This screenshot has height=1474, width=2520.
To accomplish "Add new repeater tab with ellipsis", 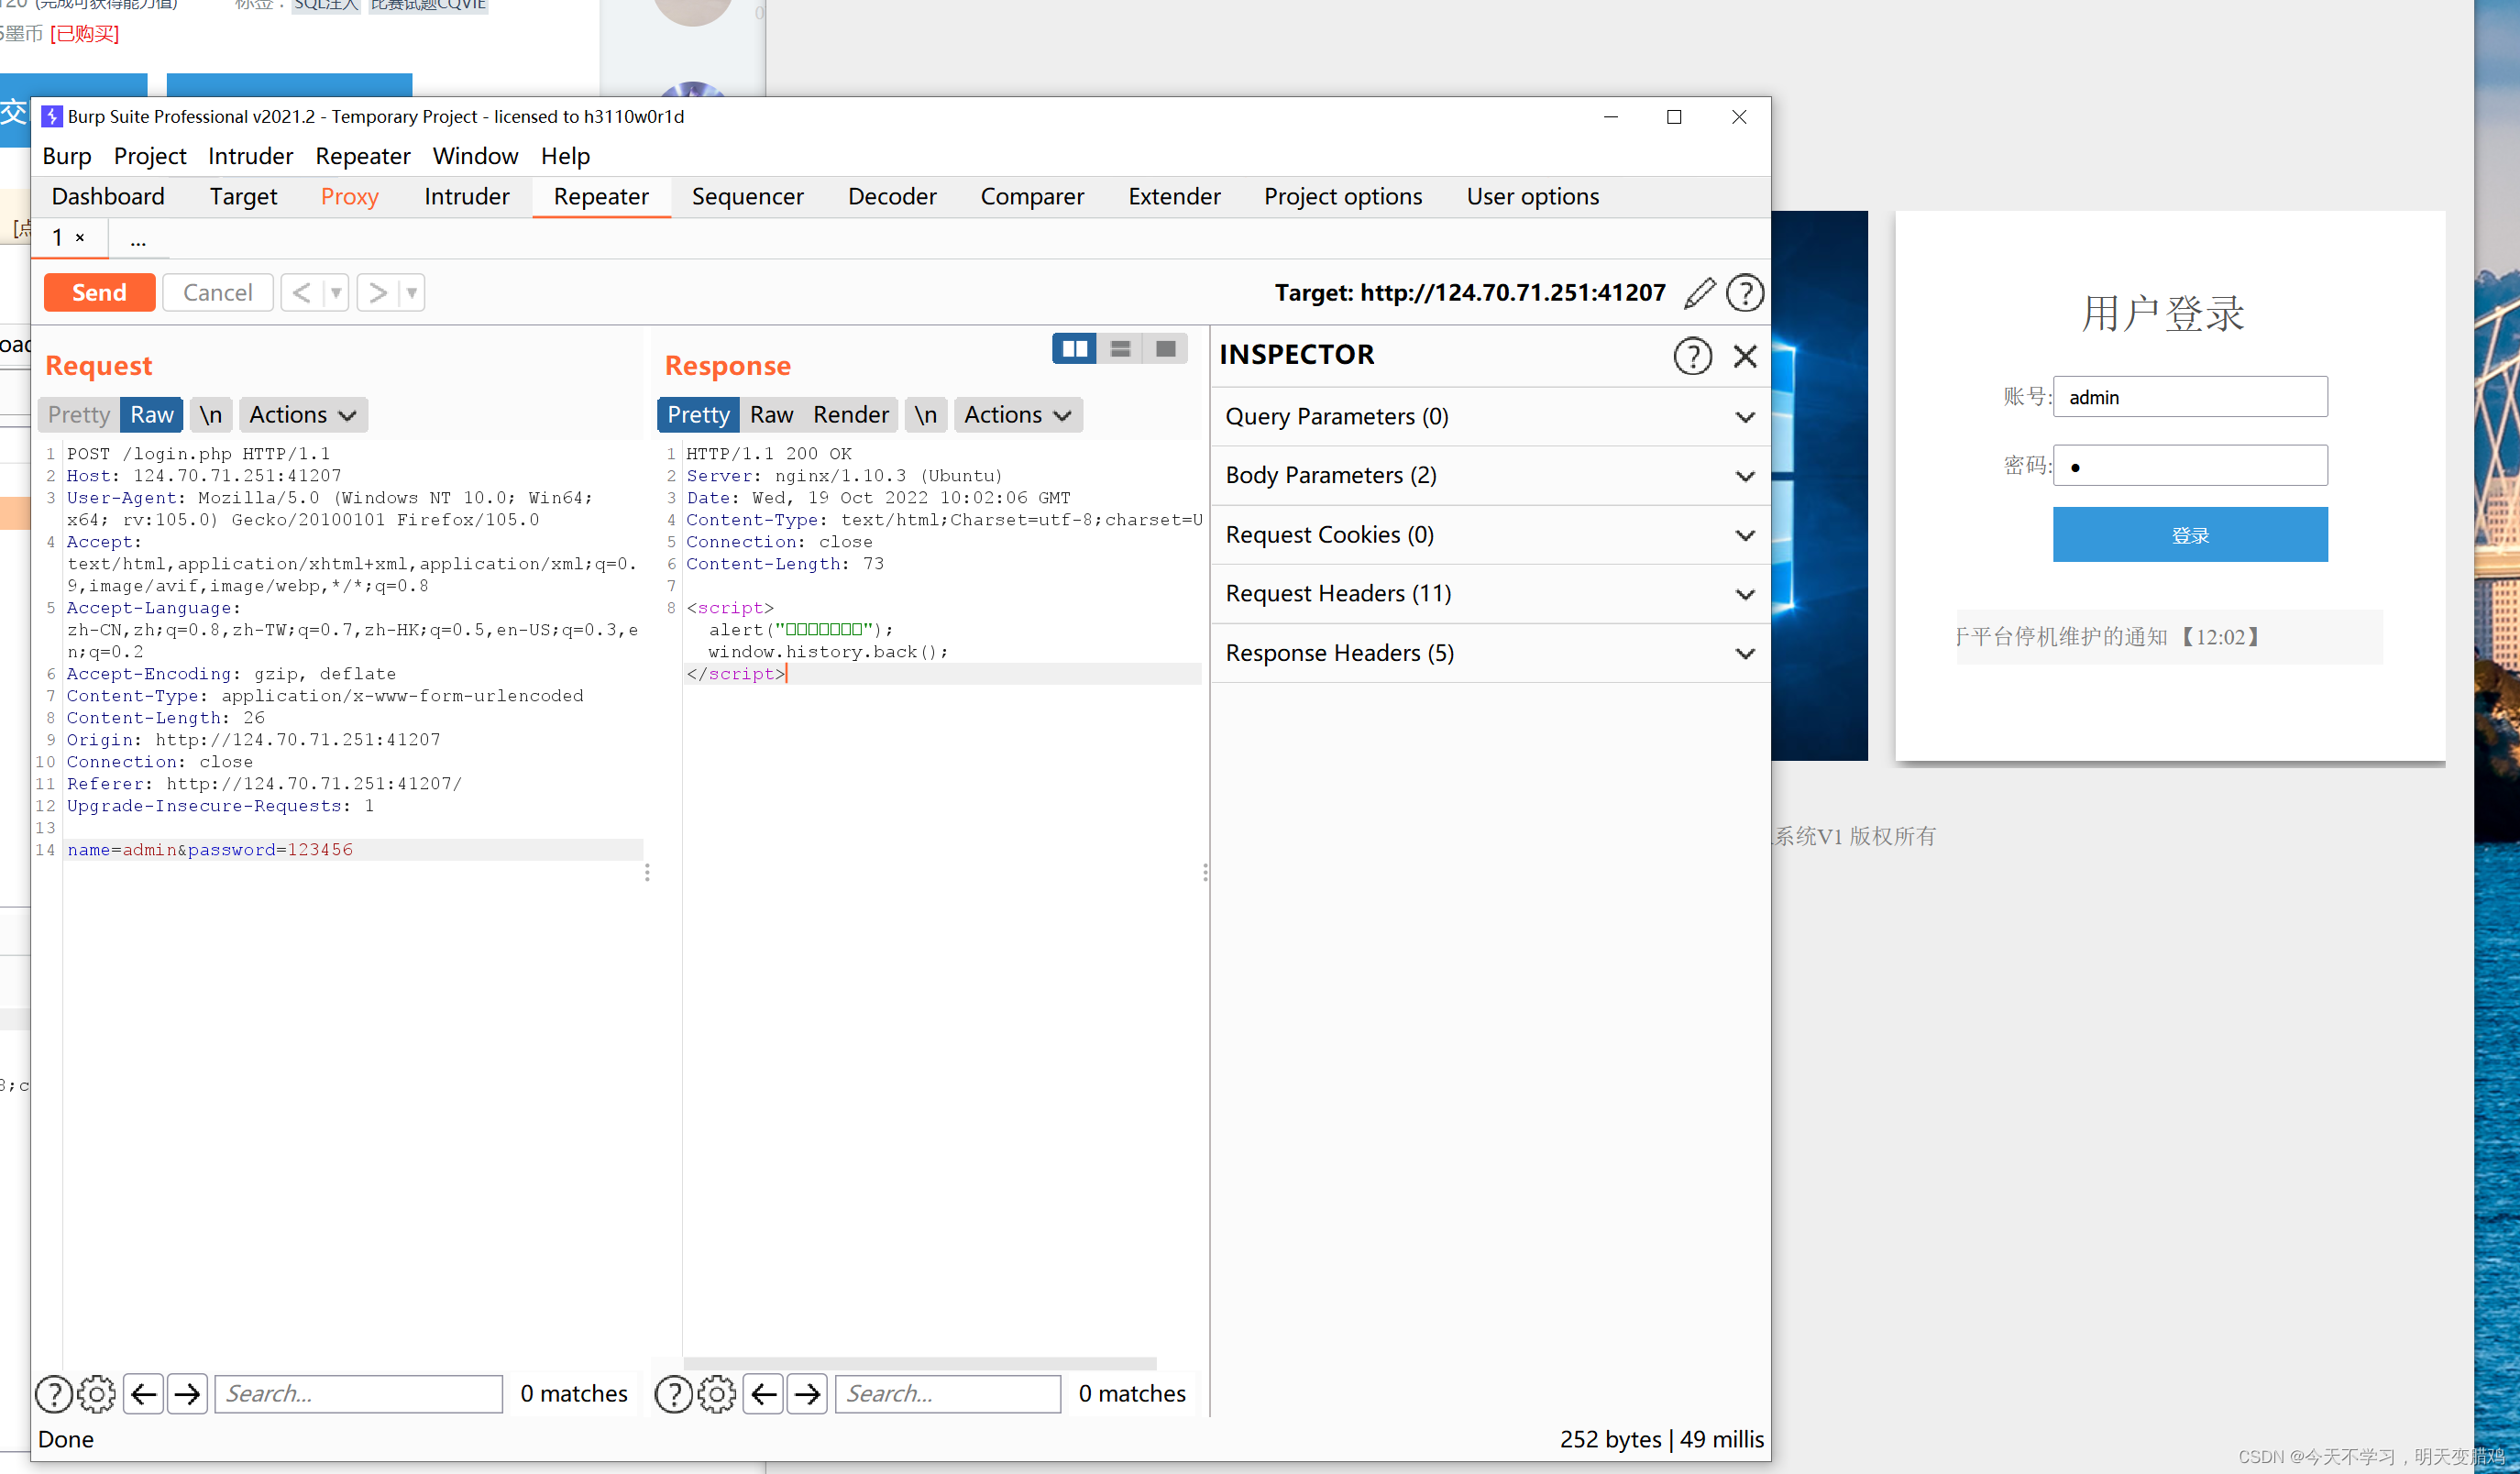I will pos(138,240).
